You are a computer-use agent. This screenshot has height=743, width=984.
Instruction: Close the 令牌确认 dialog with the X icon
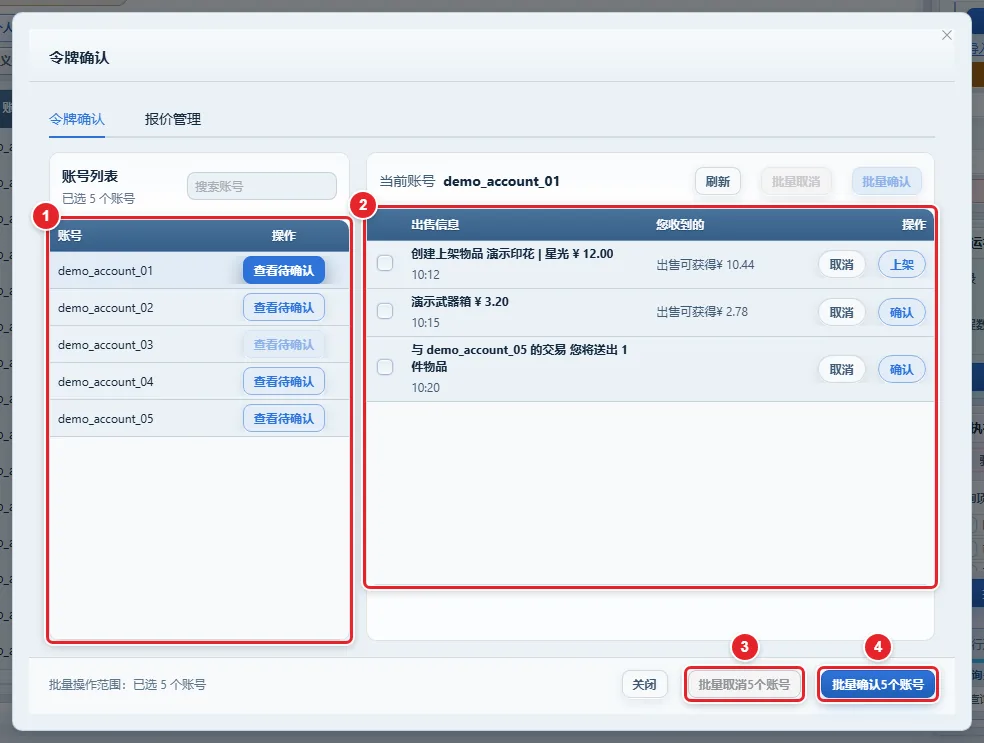(x=946, y=35)
